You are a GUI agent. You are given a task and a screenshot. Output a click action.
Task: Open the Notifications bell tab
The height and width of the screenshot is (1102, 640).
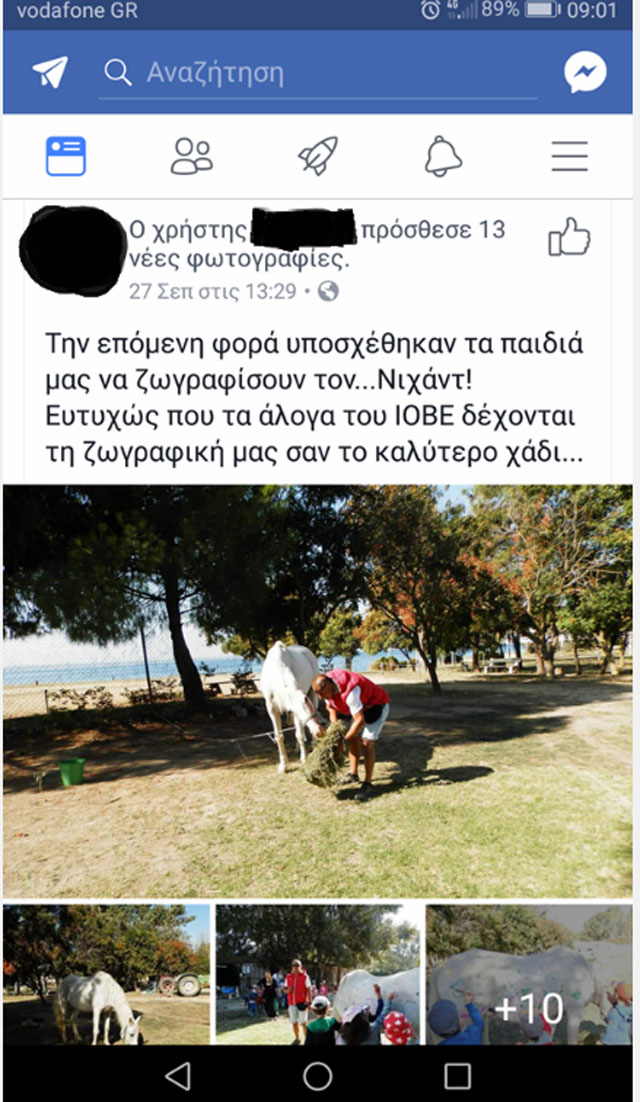[x=443, y=156]
